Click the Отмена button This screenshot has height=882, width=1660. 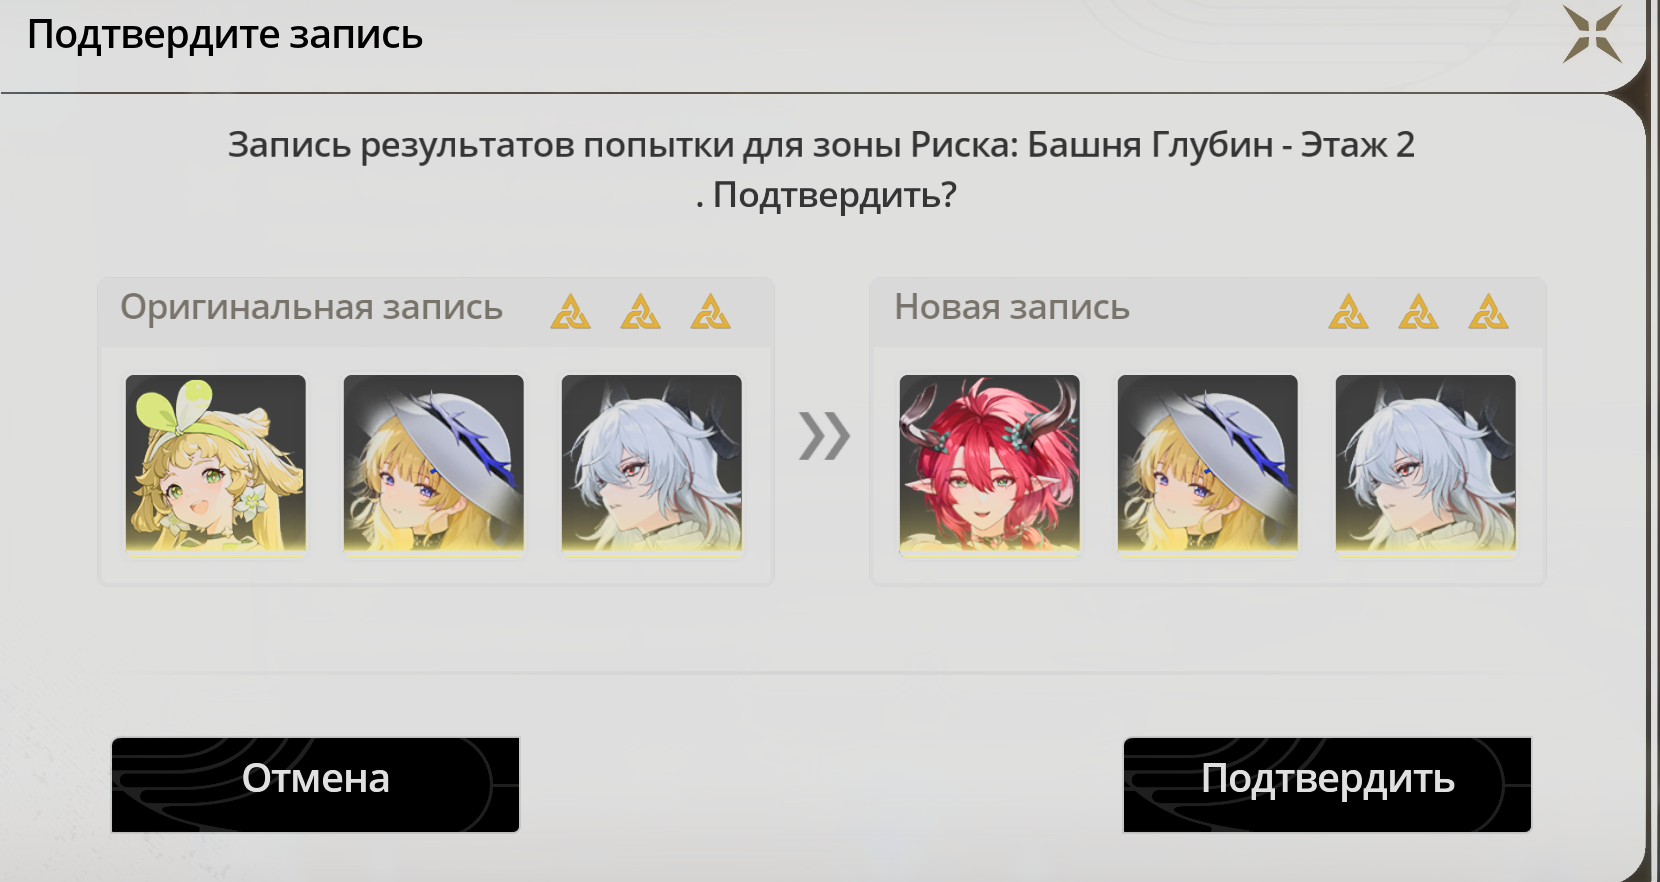click(x=315, y=785)
